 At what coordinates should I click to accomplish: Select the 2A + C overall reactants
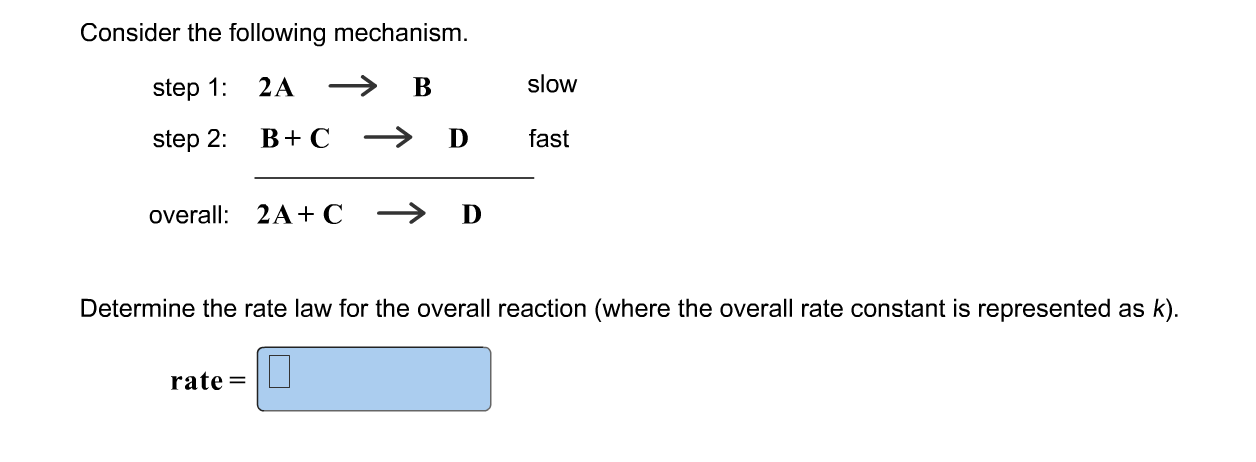(x=300, y=214)
